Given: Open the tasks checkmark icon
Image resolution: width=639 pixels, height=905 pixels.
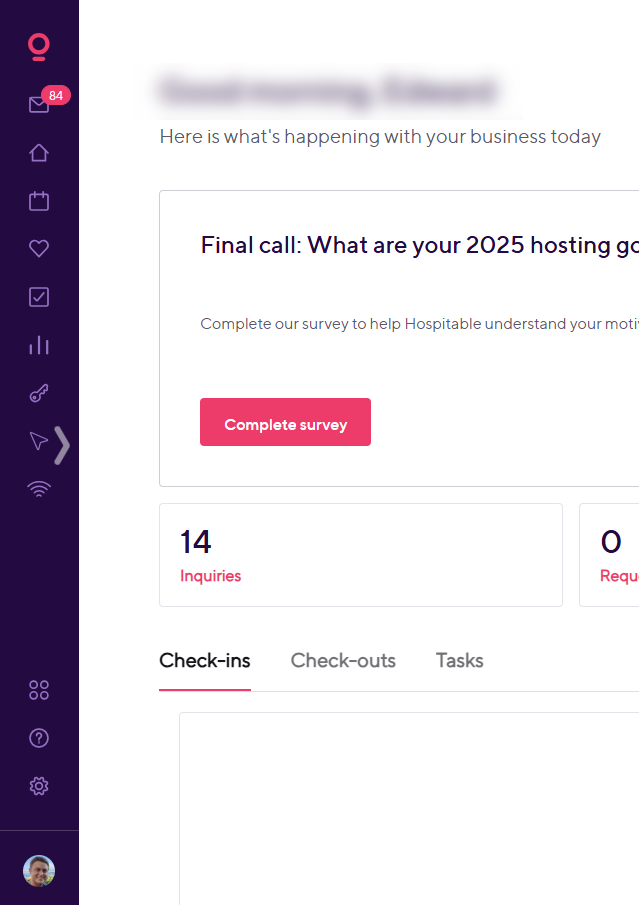Looking at the screenshot, I should (x=39, y=297).
